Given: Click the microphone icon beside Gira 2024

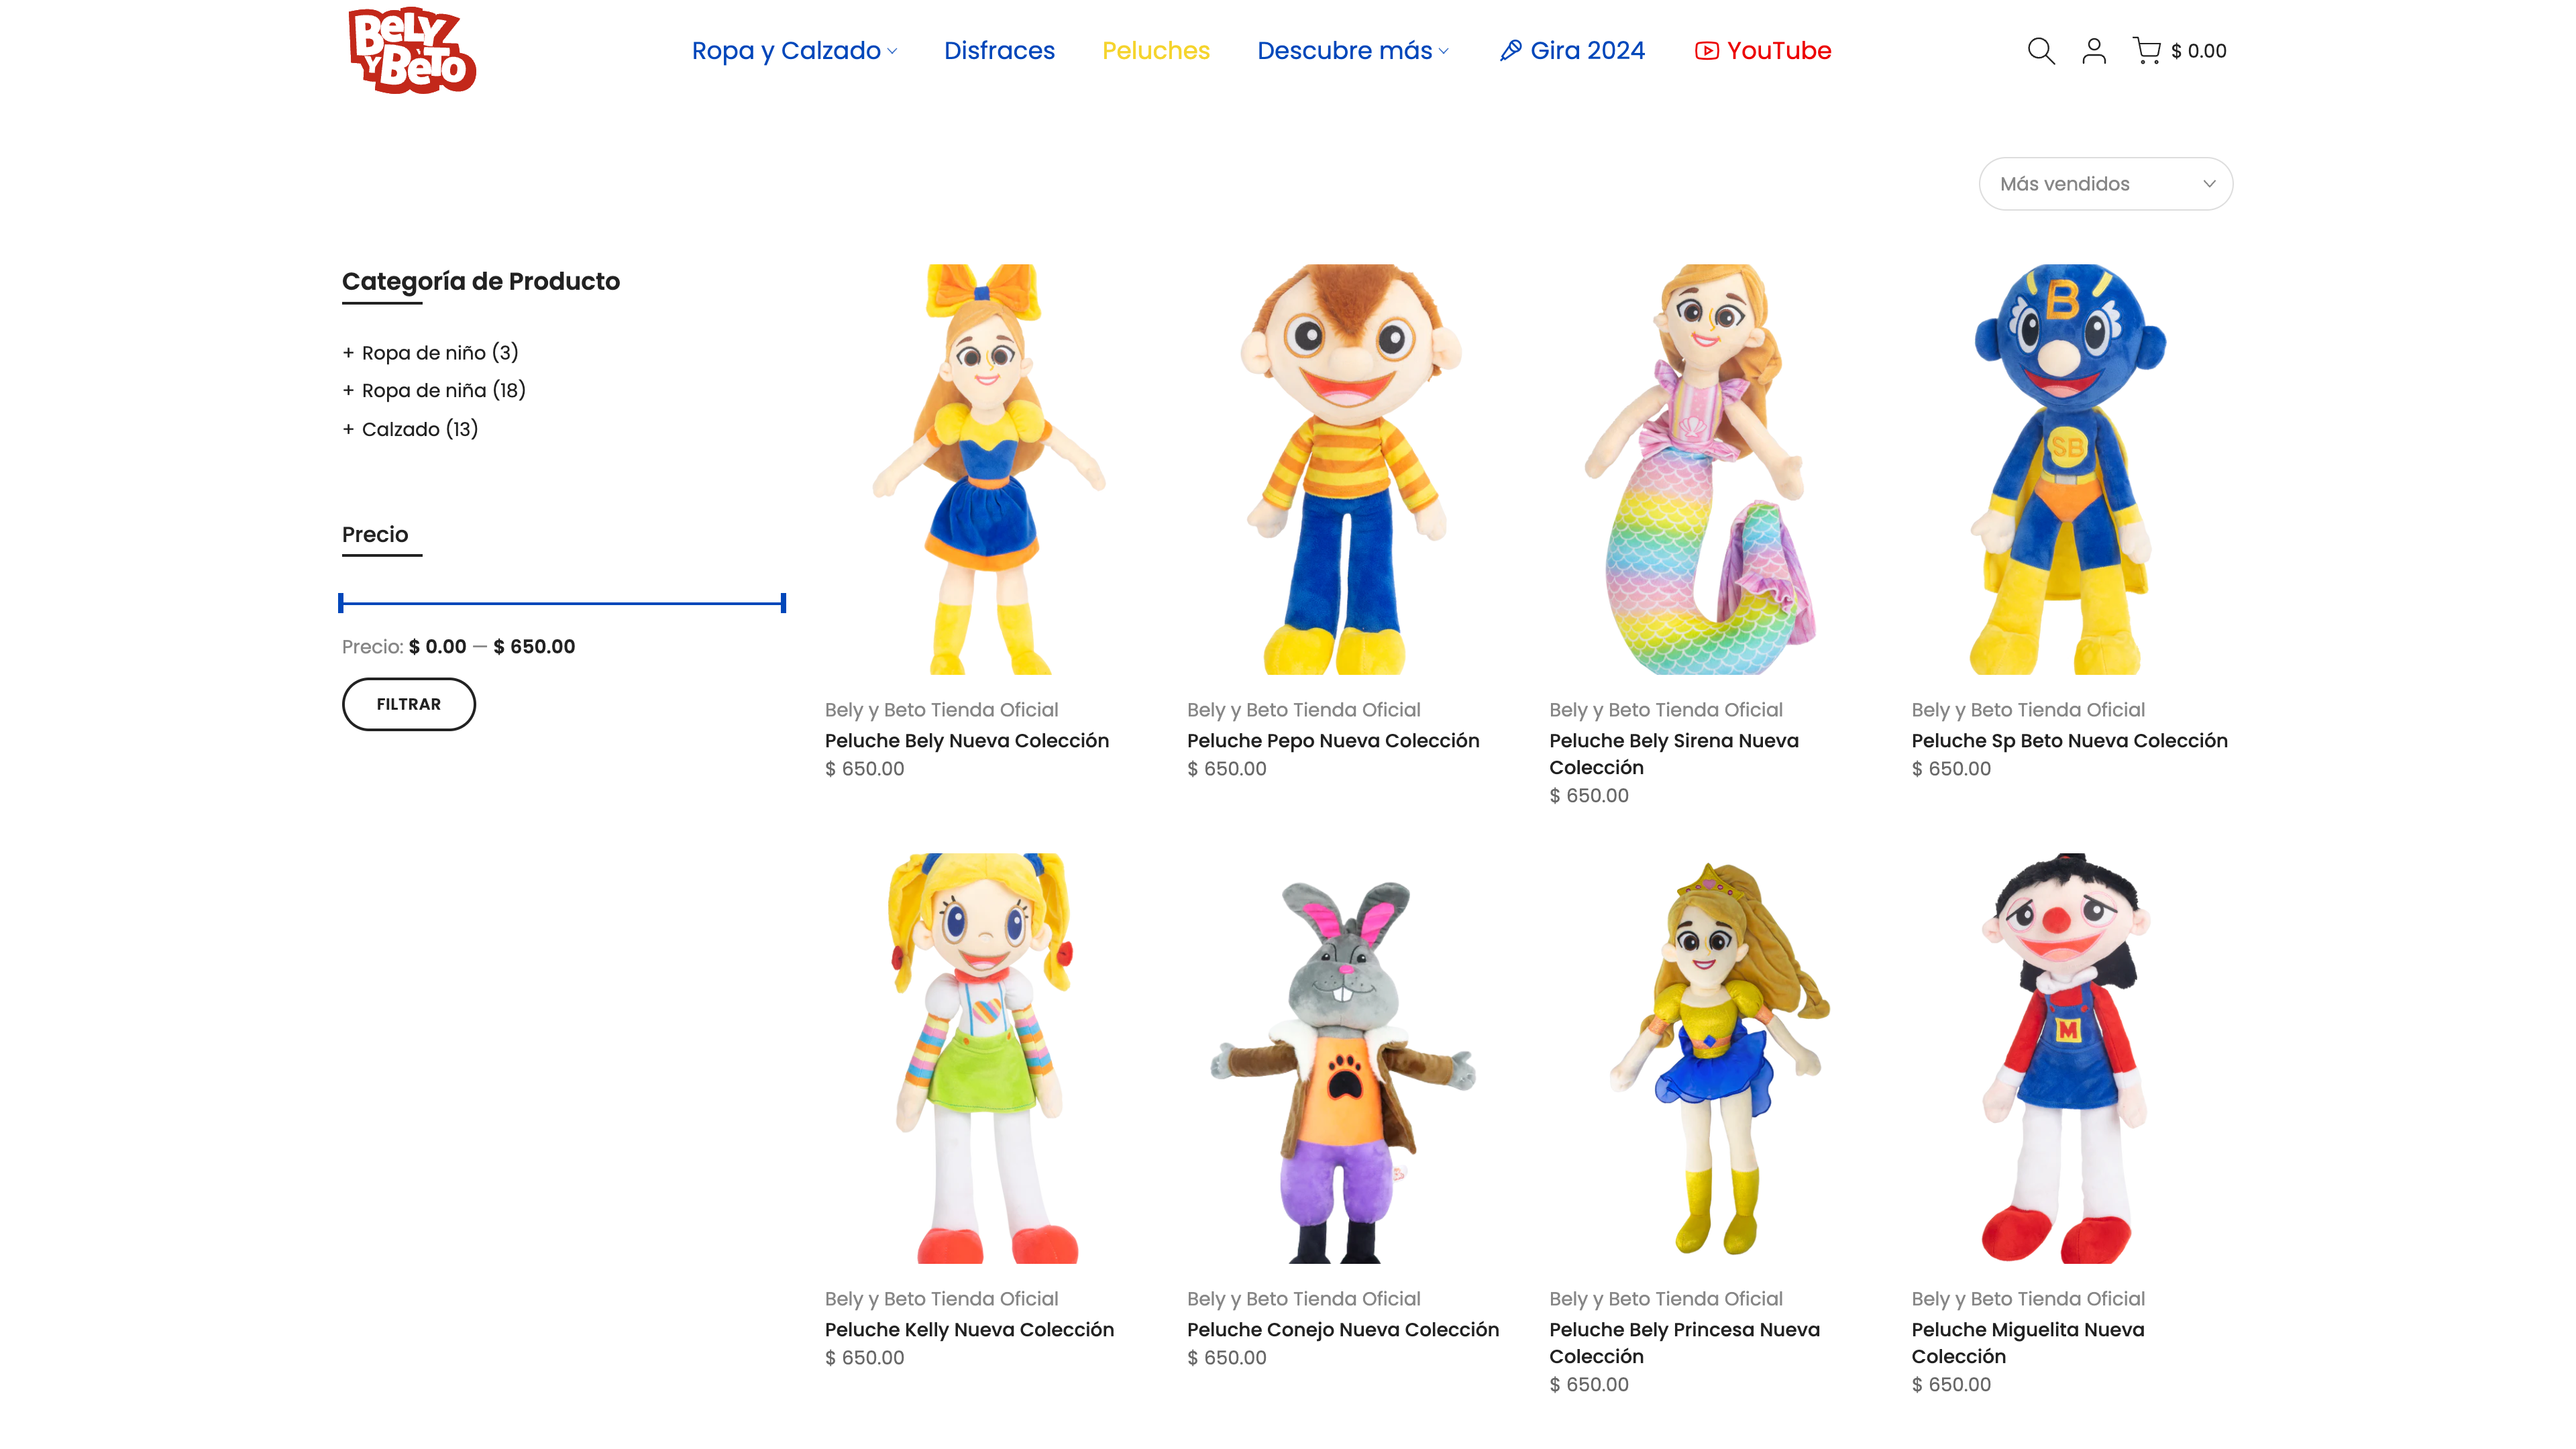Looking at the screenshot, I should click(1510, 51).
